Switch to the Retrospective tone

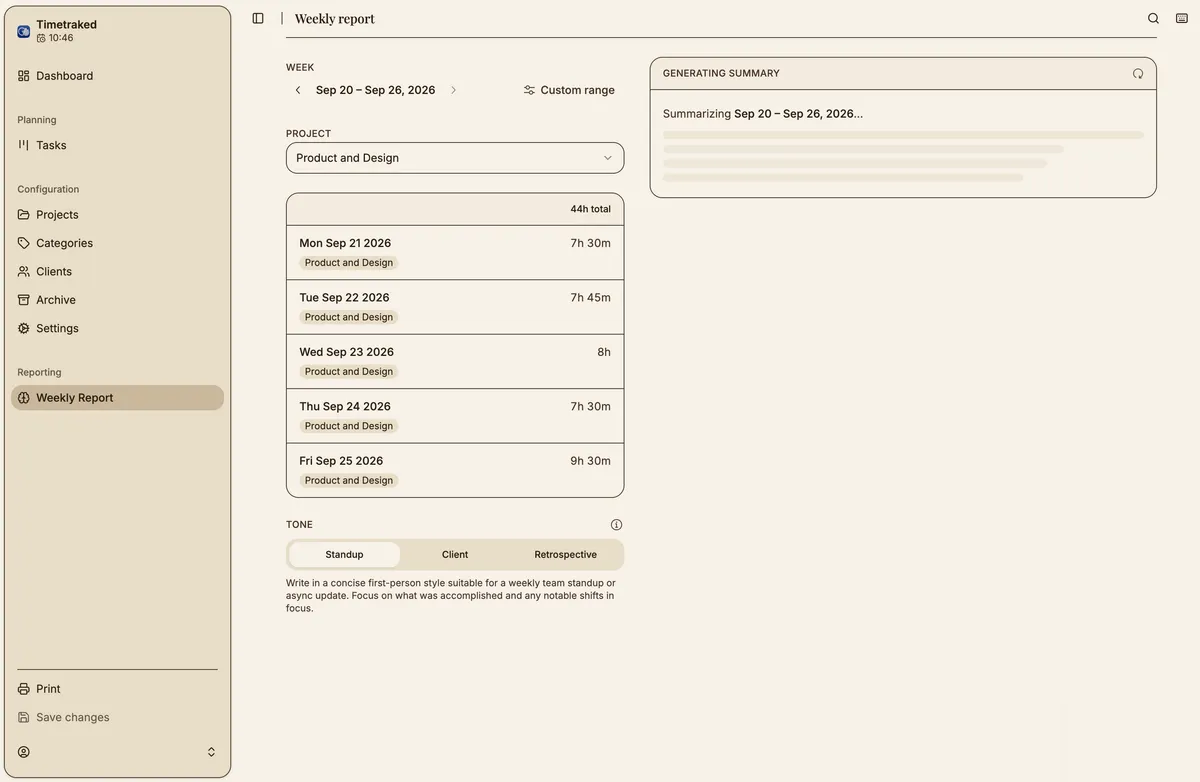point(565,555)
